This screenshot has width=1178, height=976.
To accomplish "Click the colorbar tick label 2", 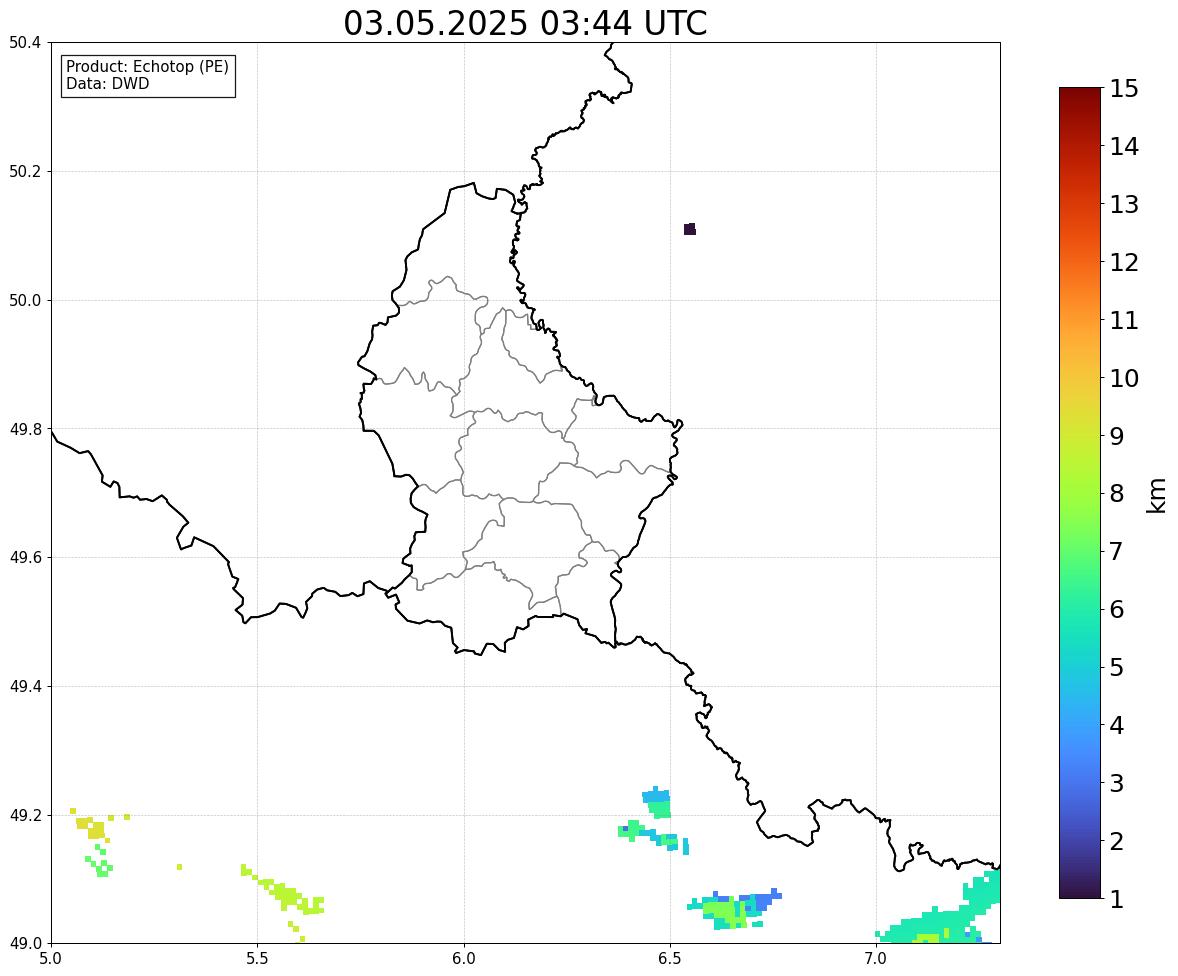I will (x=1117, y=841).
